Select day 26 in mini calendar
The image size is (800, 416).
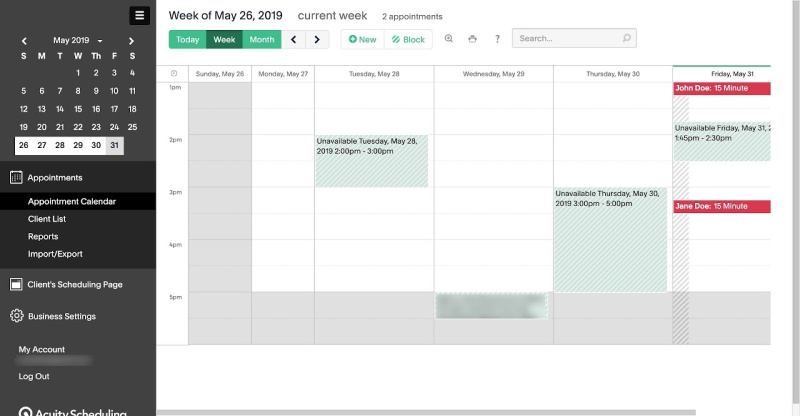coord(23,145)
